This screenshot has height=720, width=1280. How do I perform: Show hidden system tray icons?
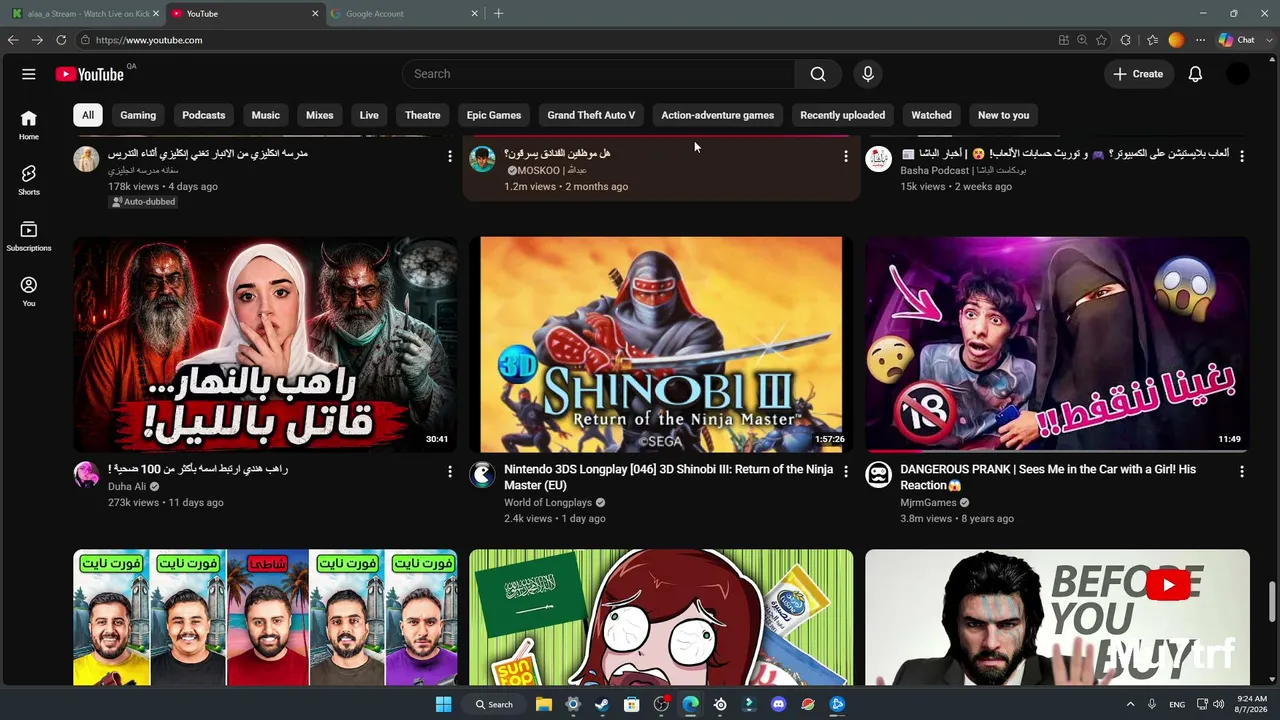tap(1130, 704)
